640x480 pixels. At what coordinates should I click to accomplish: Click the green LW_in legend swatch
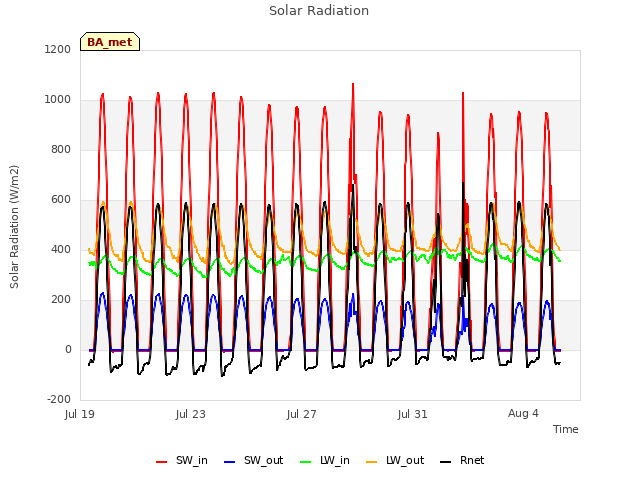click(x=306, y=462)
